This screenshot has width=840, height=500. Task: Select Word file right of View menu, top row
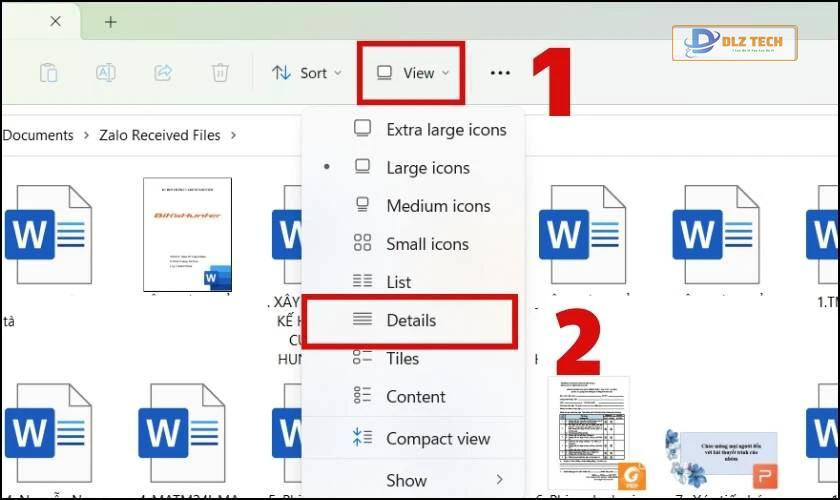(583, 235)
